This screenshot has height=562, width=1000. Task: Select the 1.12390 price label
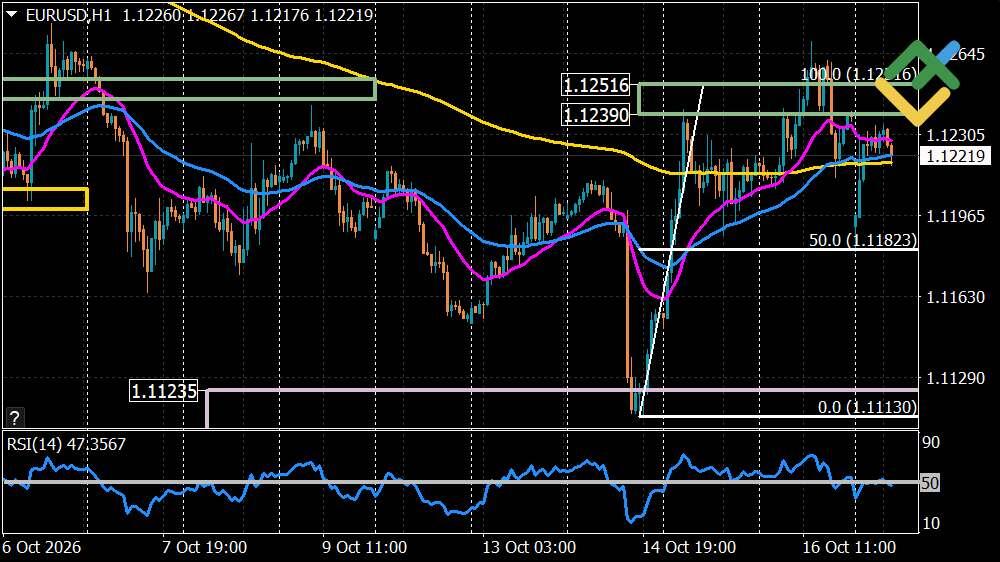click(596, 115)
